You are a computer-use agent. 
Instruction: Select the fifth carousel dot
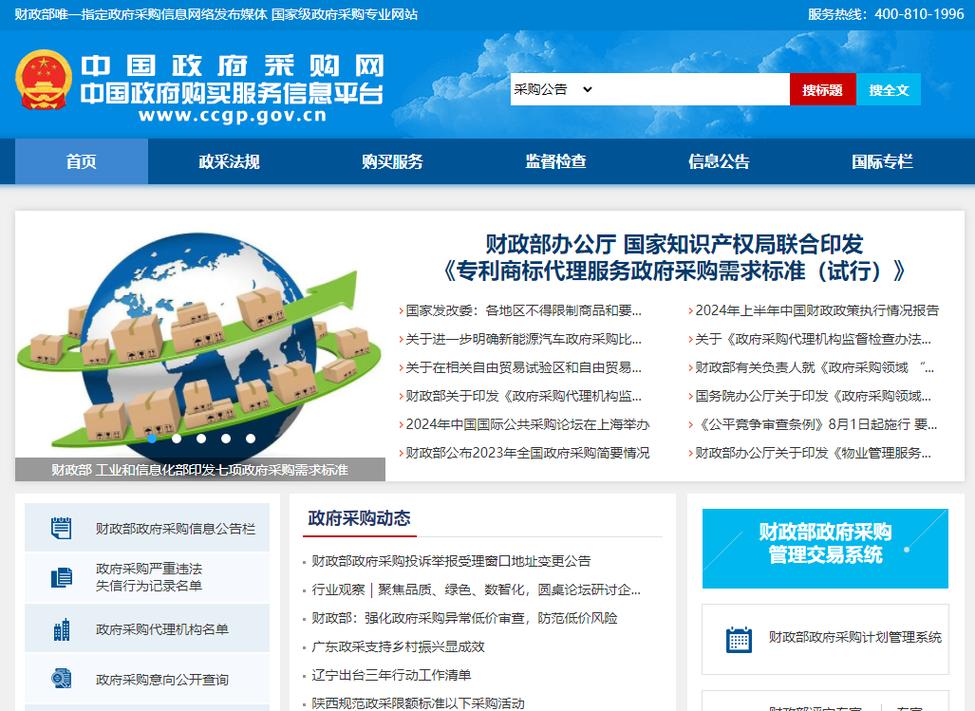tap(251, 439)
